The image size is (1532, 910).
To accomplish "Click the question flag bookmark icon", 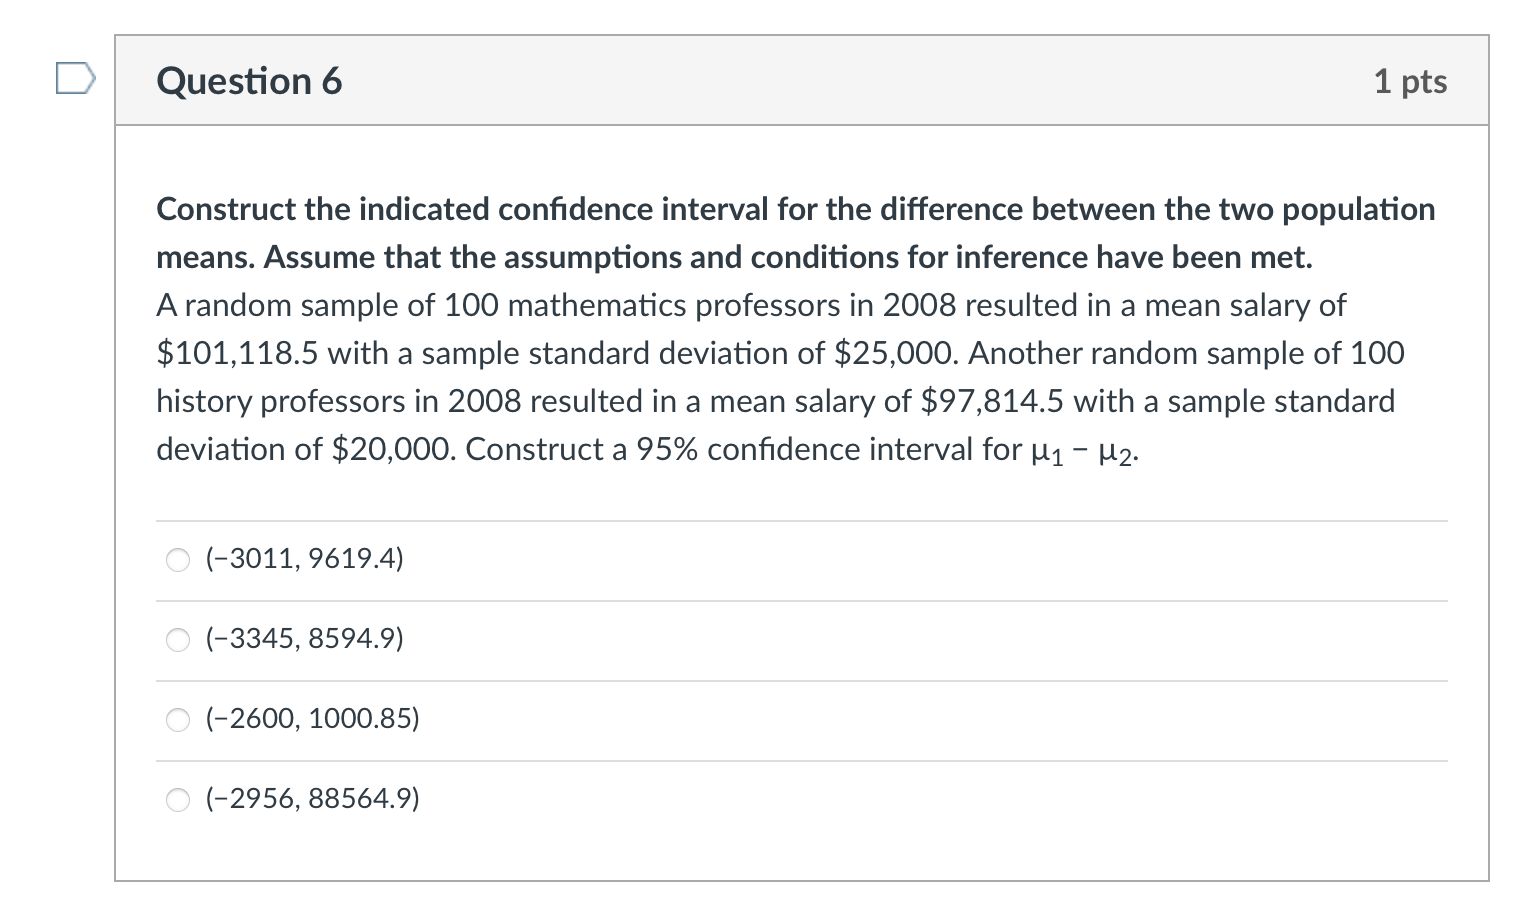I will coord(74,80).
